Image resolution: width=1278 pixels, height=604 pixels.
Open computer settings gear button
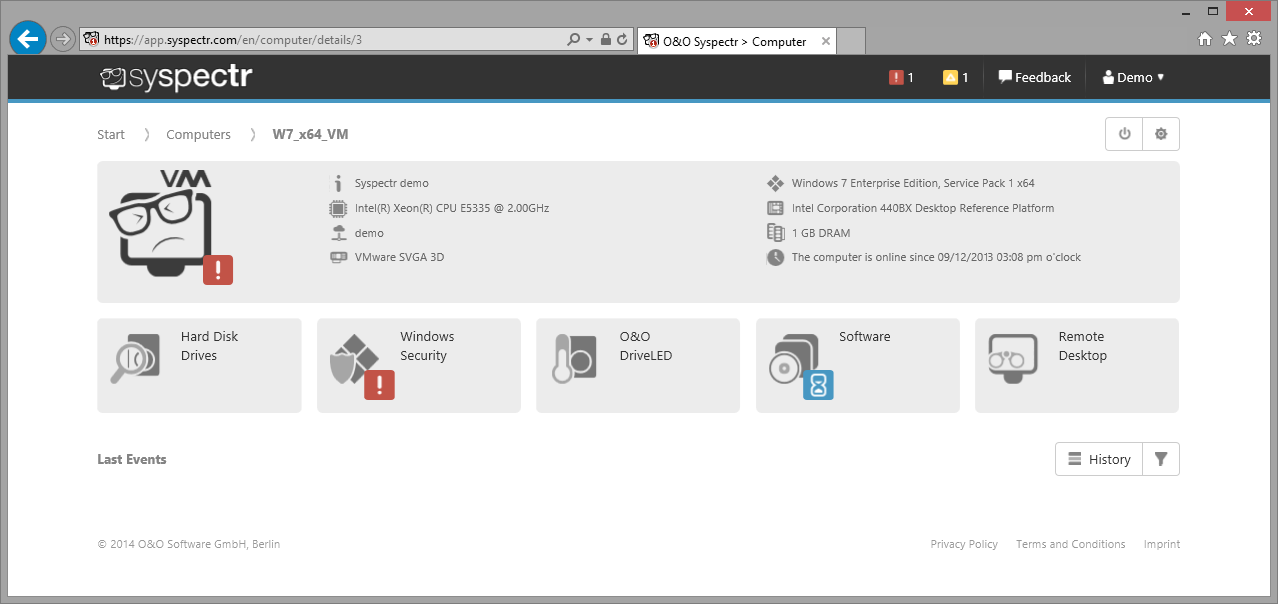(1161, 134)
